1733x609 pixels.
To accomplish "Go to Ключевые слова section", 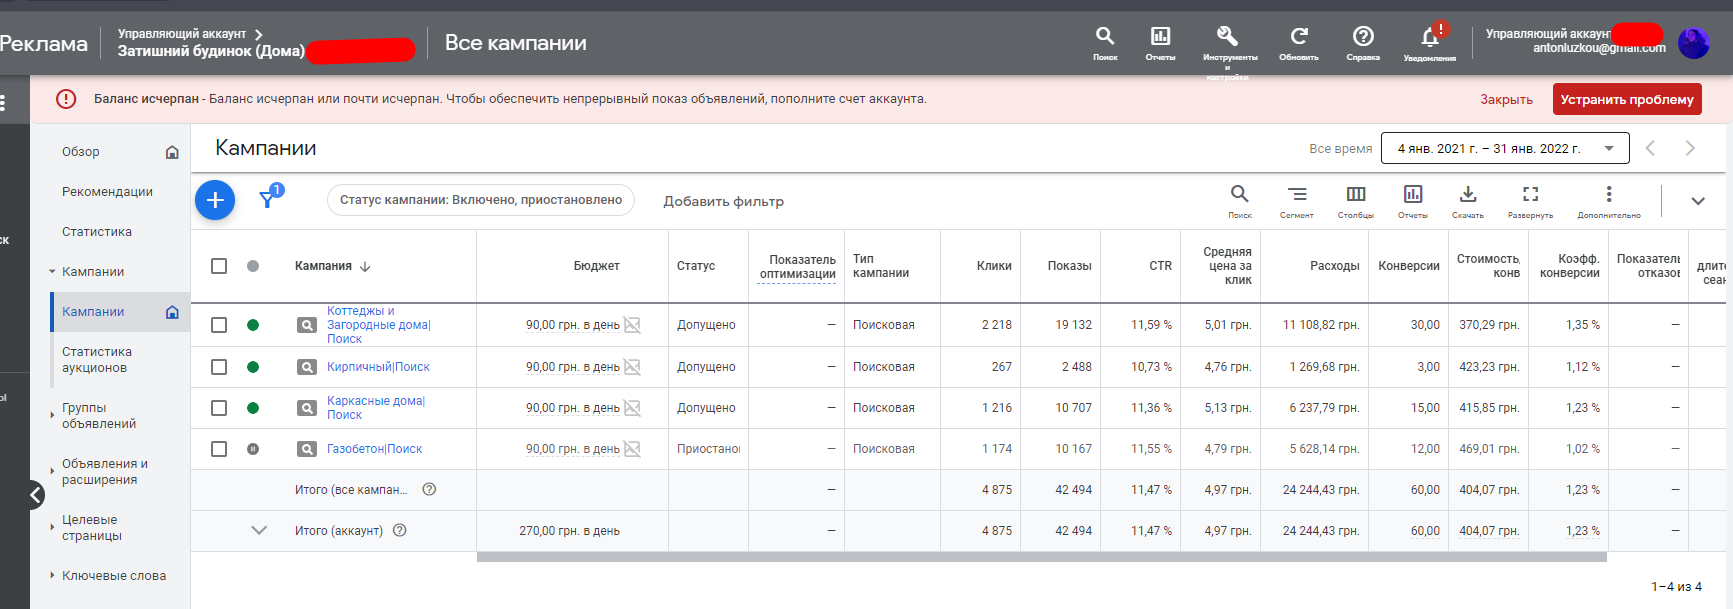I will [114, 576].
